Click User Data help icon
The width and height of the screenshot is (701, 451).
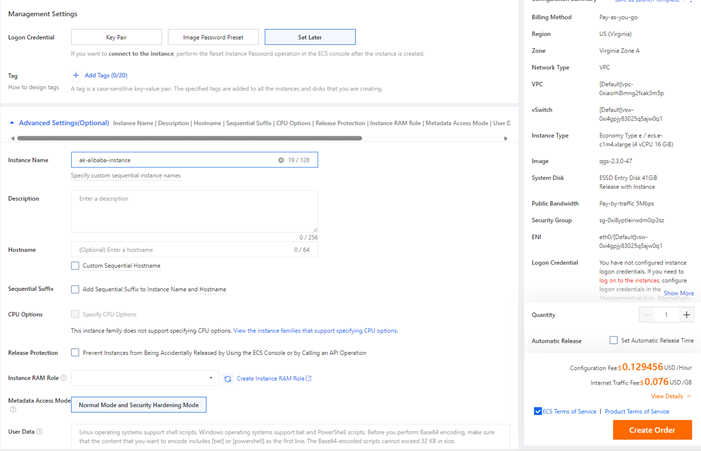click(40, 431)
